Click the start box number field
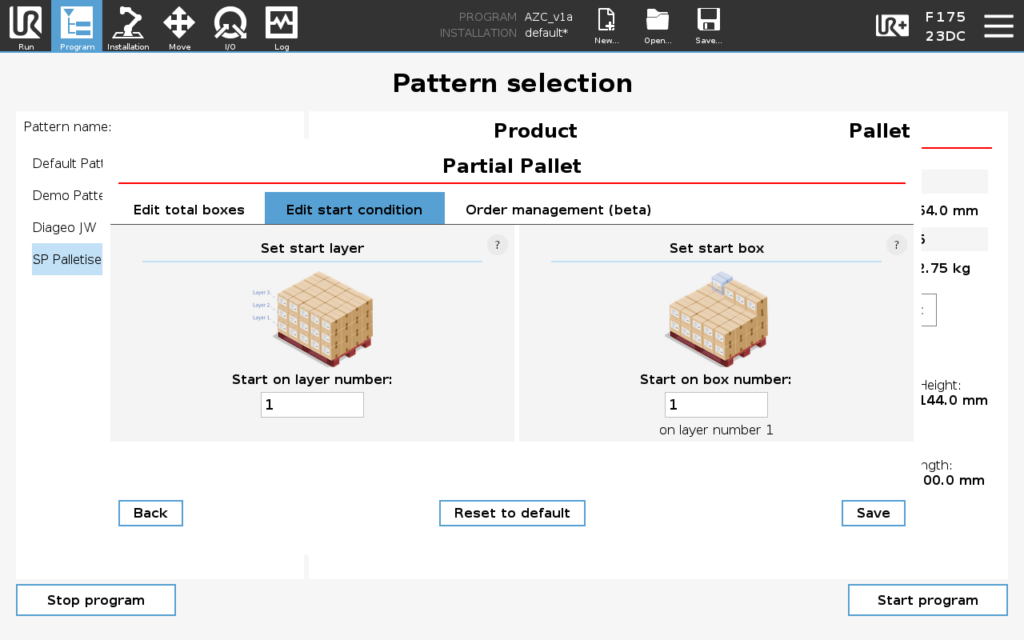1024x640 pixels. click(x=716, y=405)
